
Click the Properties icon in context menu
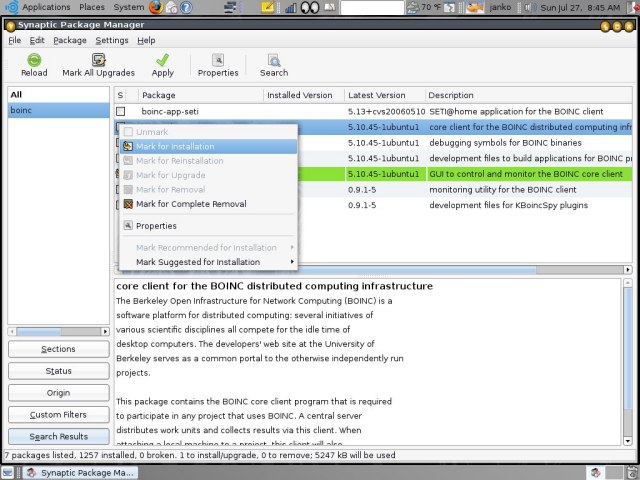click(x=128, y=225)
